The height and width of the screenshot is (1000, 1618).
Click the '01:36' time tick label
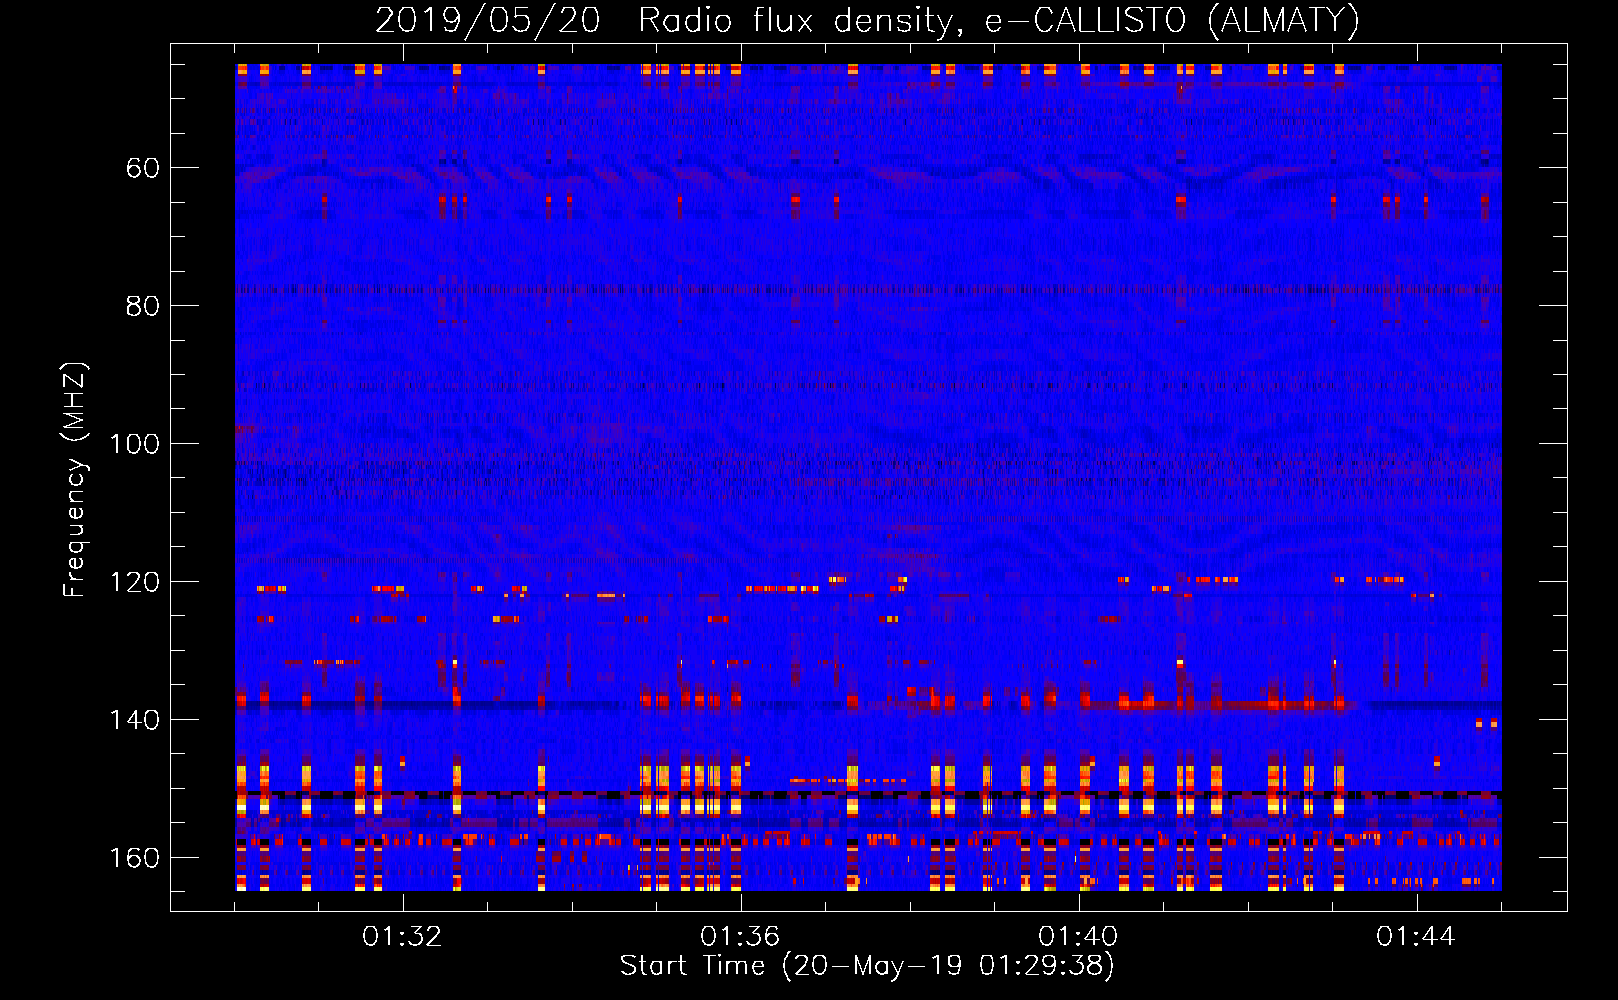coord(740,936)
